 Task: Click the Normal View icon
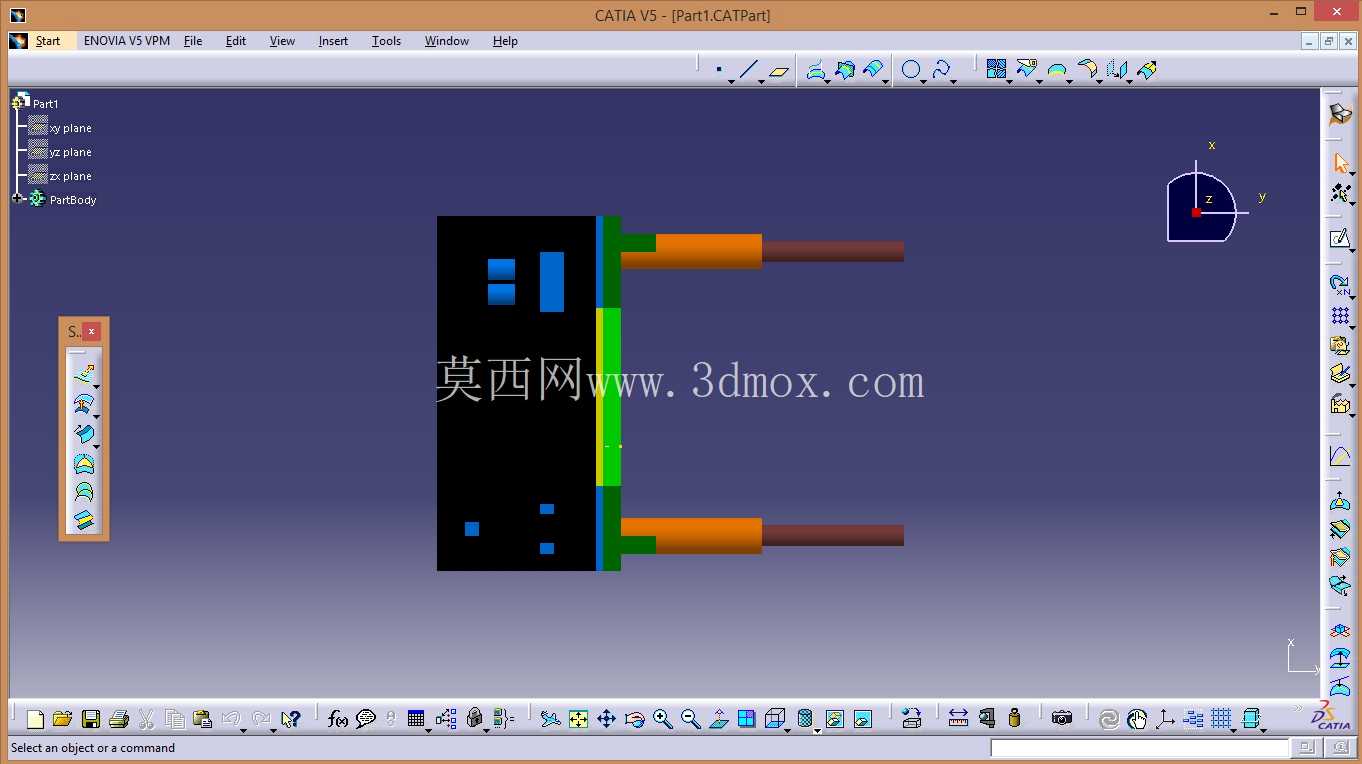pyautogui.click(x=718, y=718)
